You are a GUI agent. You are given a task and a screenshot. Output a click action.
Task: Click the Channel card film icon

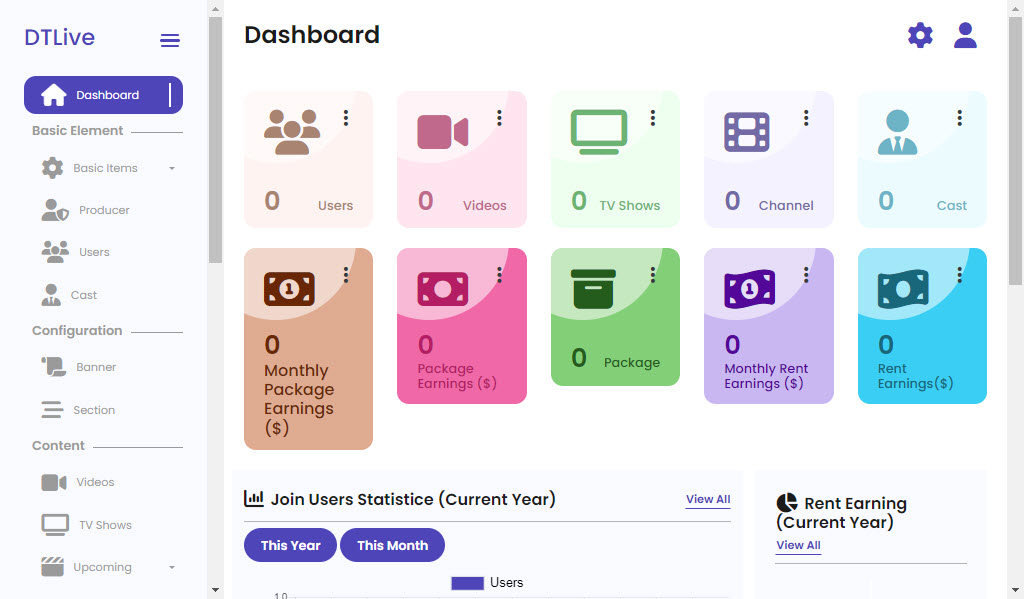[746, 132]
